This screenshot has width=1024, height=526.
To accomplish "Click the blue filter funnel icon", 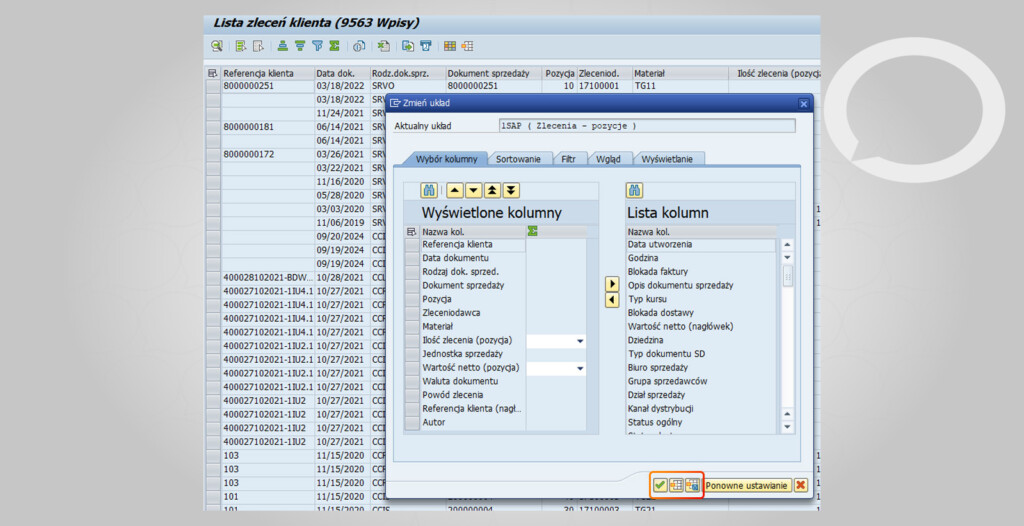I will pyautogui.click(x=317, y=46).
